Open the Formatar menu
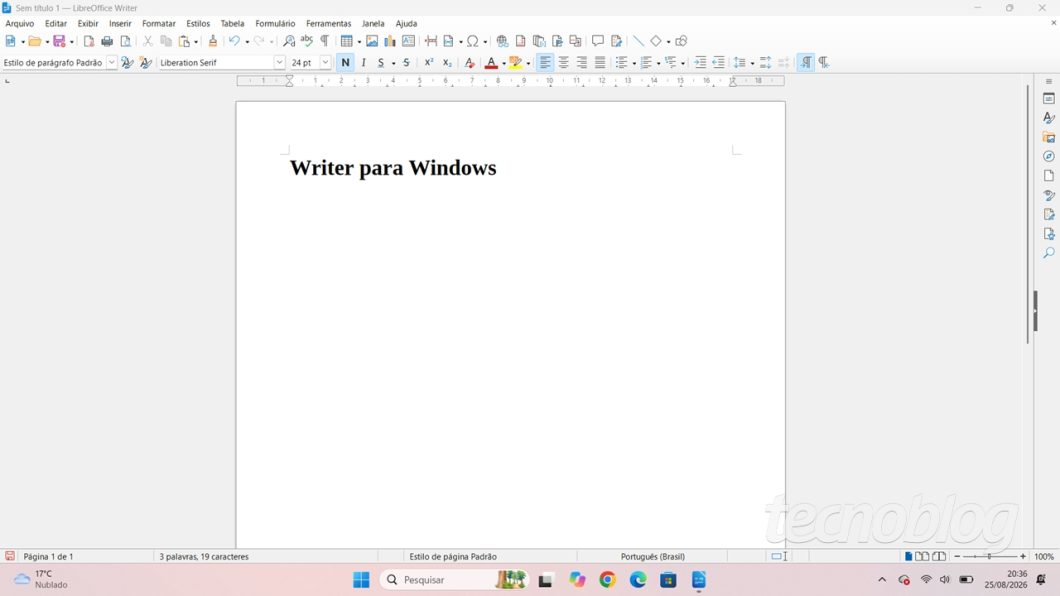 [159, 23]
